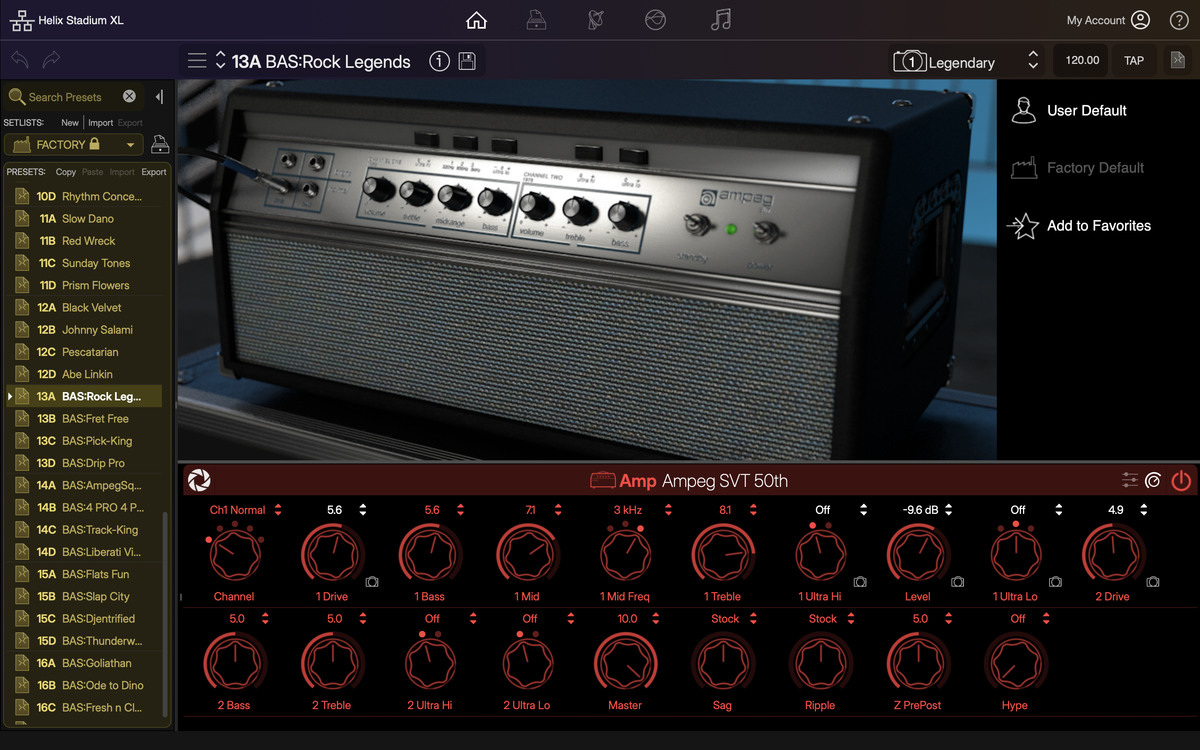
Task: Toggle the Amp block power bypass button
Action: [1181, 481]
